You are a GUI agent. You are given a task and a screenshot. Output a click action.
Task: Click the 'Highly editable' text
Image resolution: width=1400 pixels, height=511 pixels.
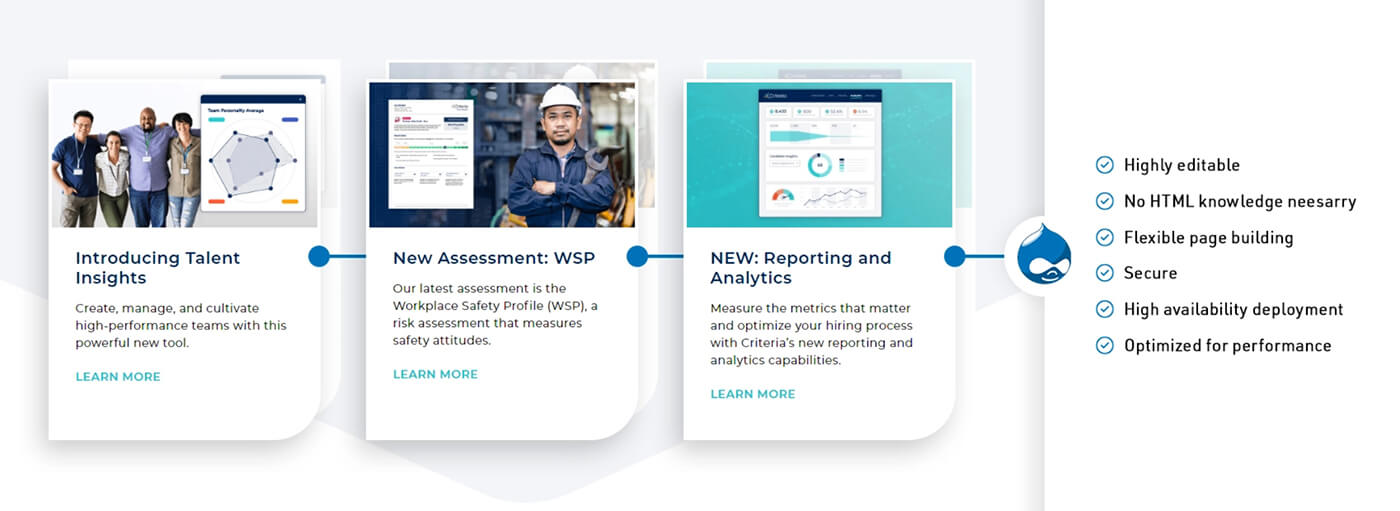click(1181, 165)
